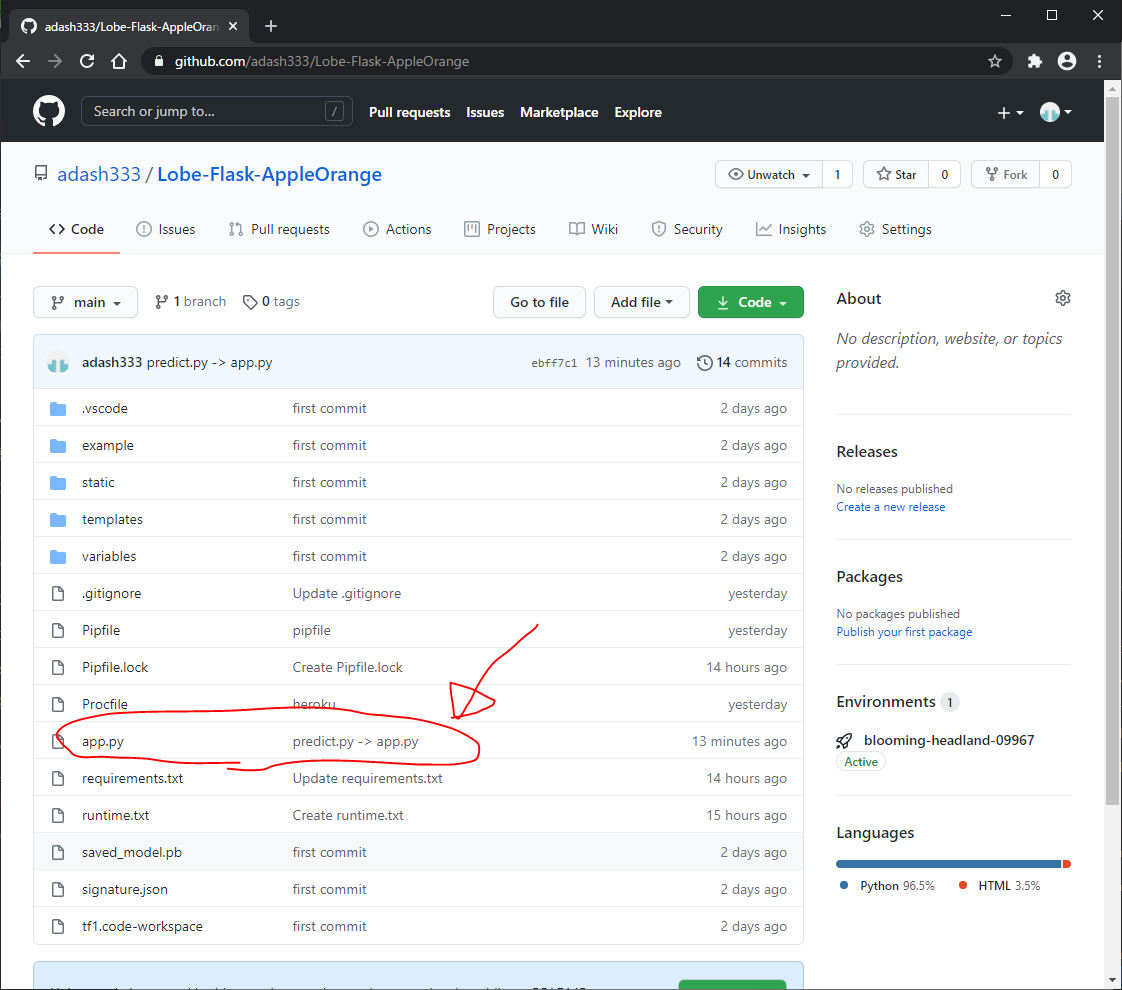The image size is (1122, 990).
Task: Click Issues in top navigation bar
Action: 485,112
